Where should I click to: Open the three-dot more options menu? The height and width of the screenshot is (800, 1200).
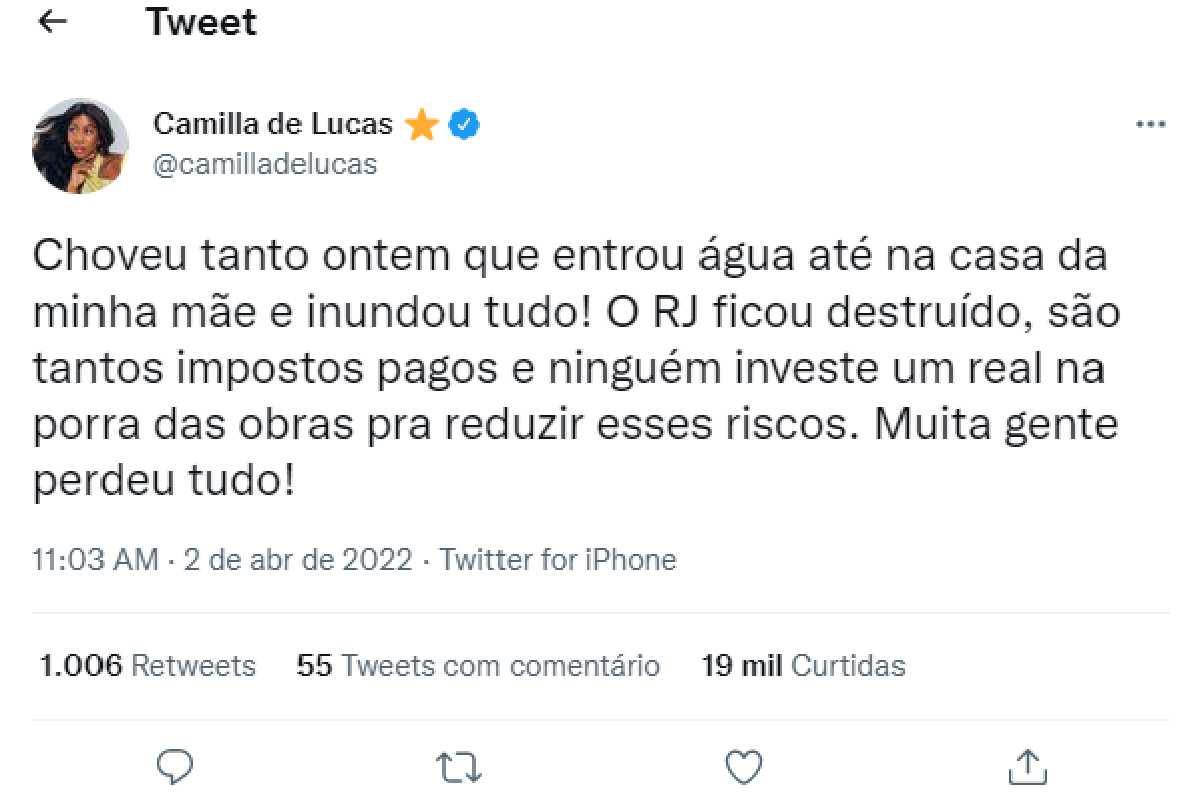pyautogui.click(x=1152, y=125)
